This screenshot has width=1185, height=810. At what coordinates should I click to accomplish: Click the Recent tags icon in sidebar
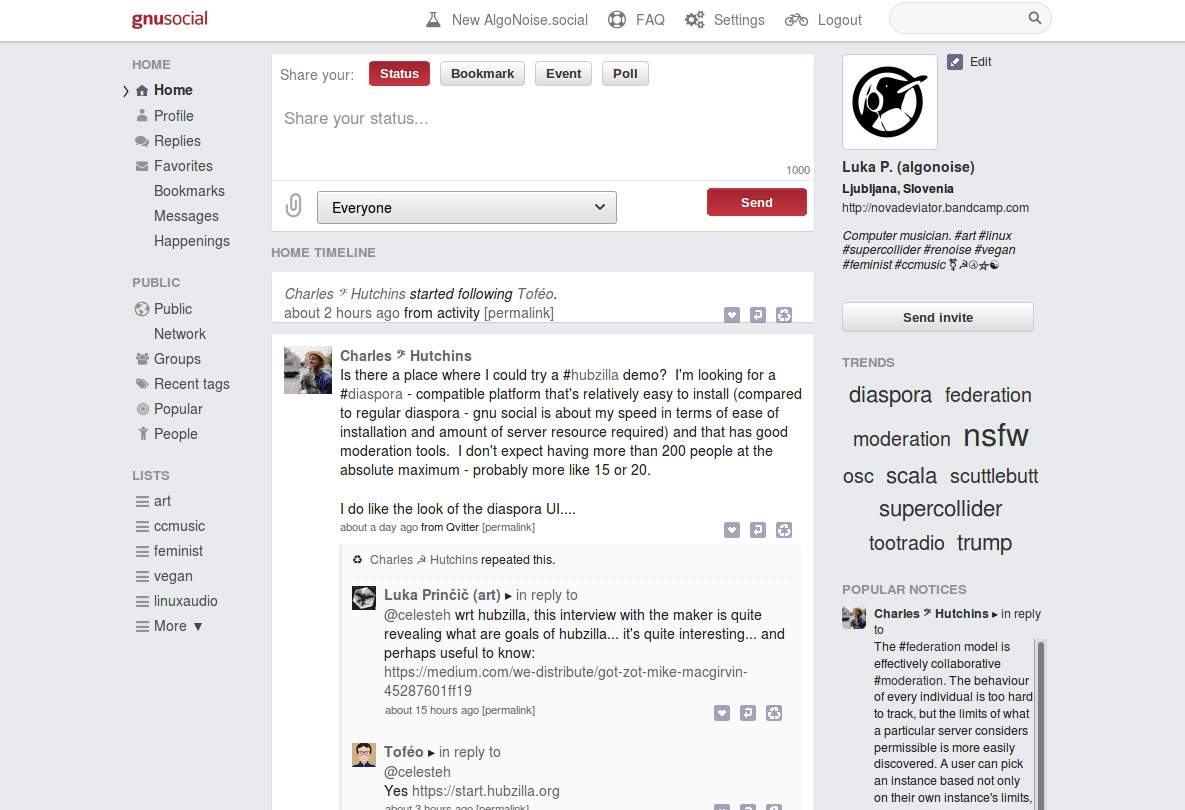pos(142,384)
